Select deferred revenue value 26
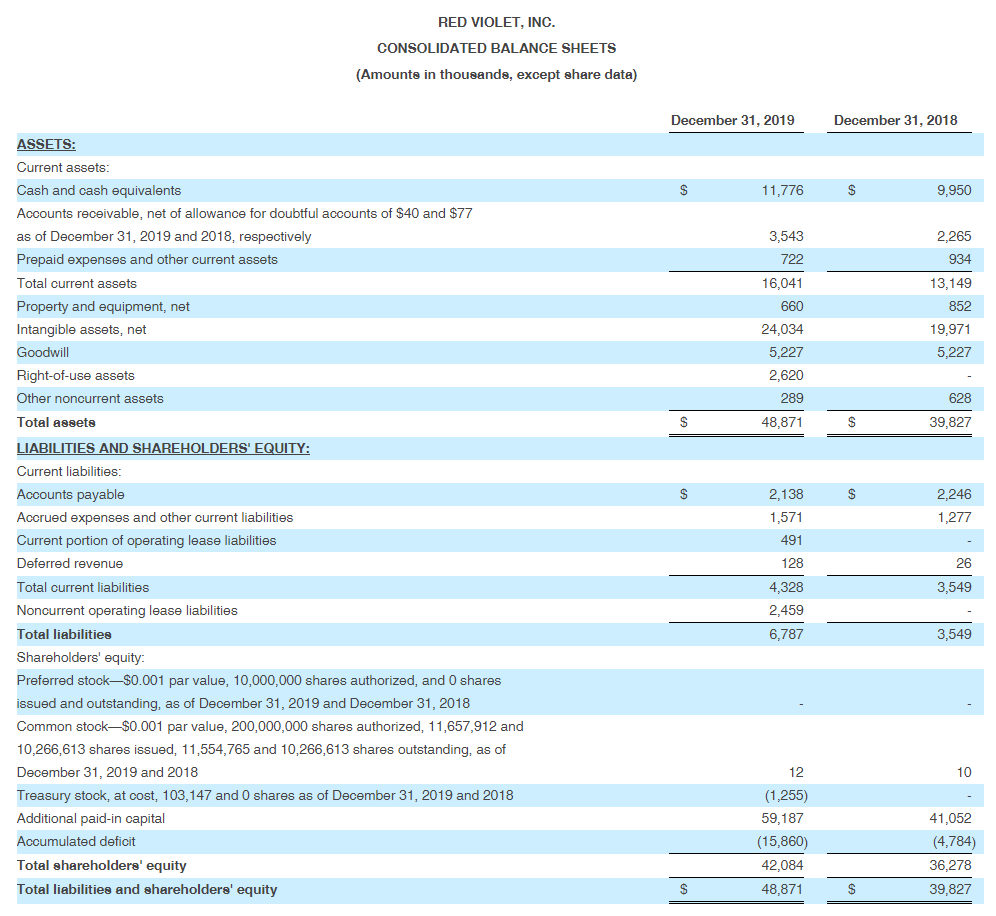The width and height of the screenshot is (996, 916). (963, 563)
